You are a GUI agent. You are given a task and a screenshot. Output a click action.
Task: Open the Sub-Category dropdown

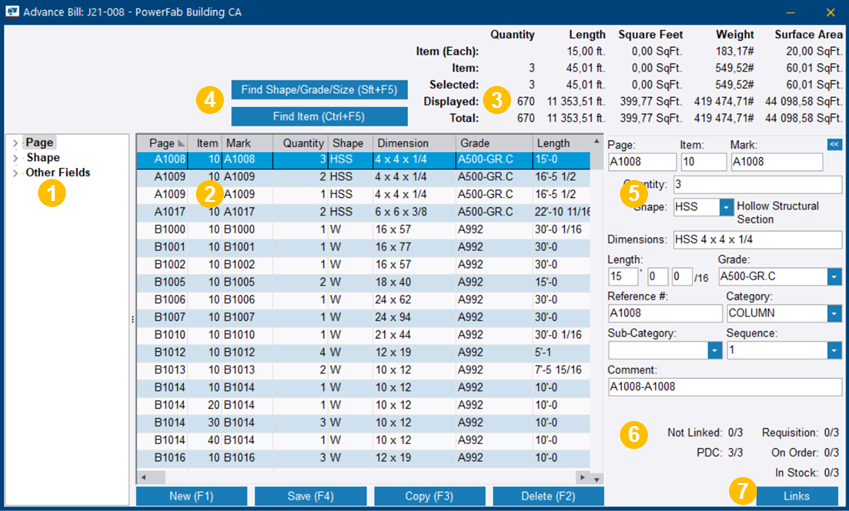[x=715, y=350]
